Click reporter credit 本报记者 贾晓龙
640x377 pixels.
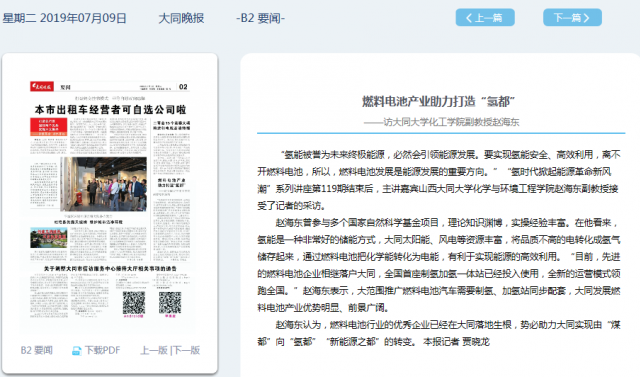click(x=456, y=342)
